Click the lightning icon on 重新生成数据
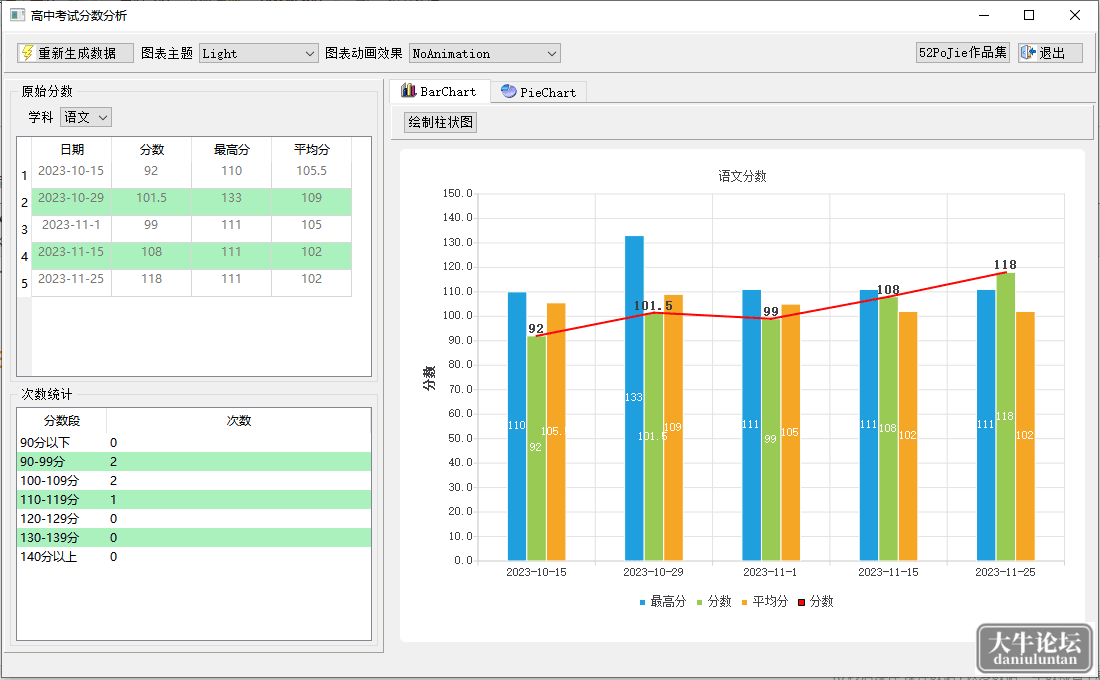Viewport: 1100px width, 680px height. pyautogui.click(x=27, y=53)
